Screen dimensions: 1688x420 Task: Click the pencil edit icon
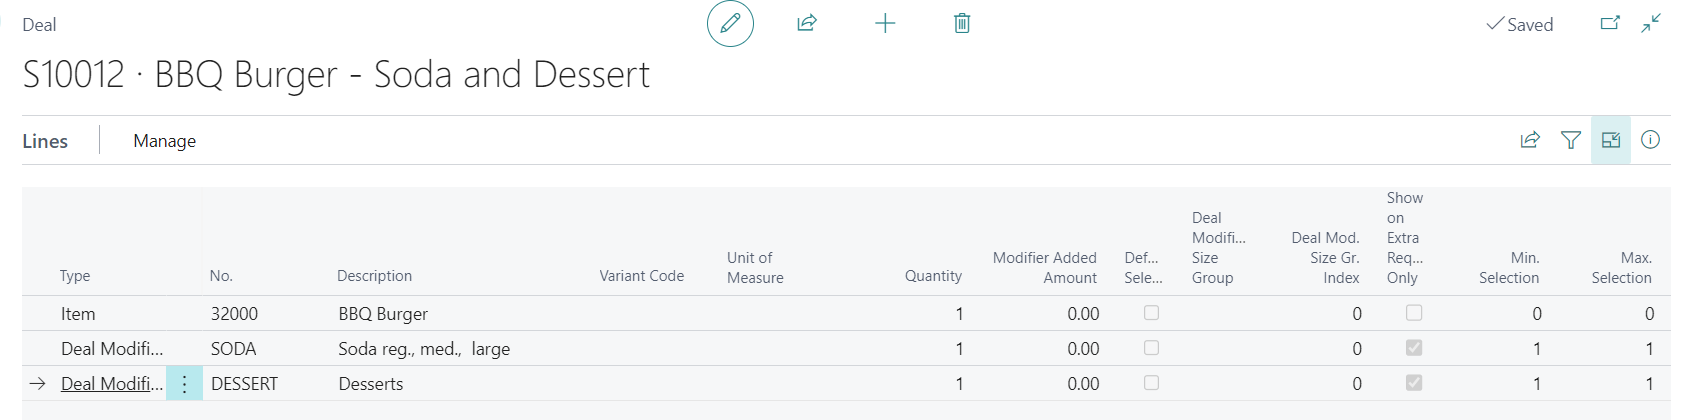coord(730,24)
